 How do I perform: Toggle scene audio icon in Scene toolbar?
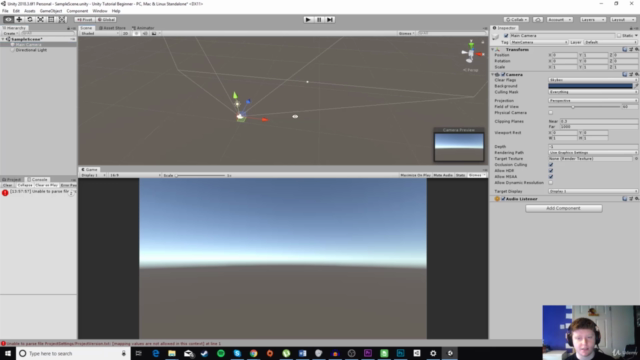pos(145,33)
